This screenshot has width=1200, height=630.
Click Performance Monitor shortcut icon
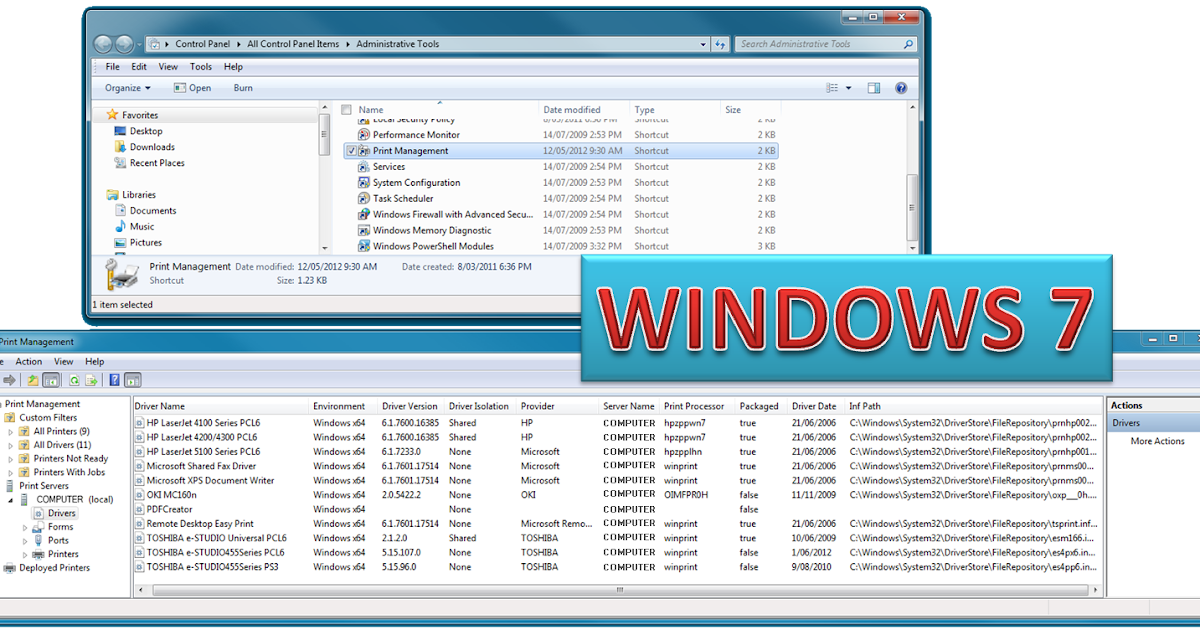point(365,134)
